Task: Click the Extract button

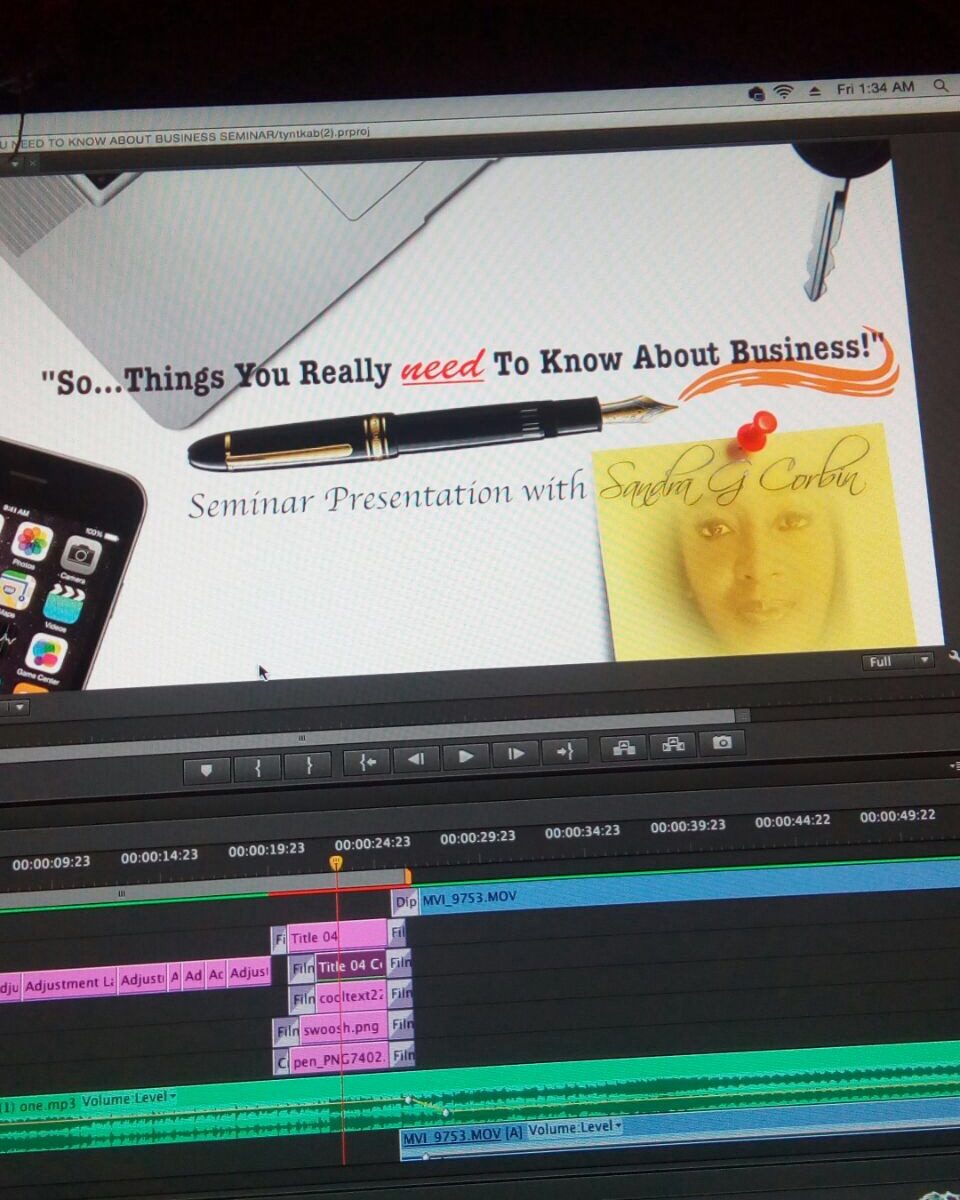Action: 673,745
